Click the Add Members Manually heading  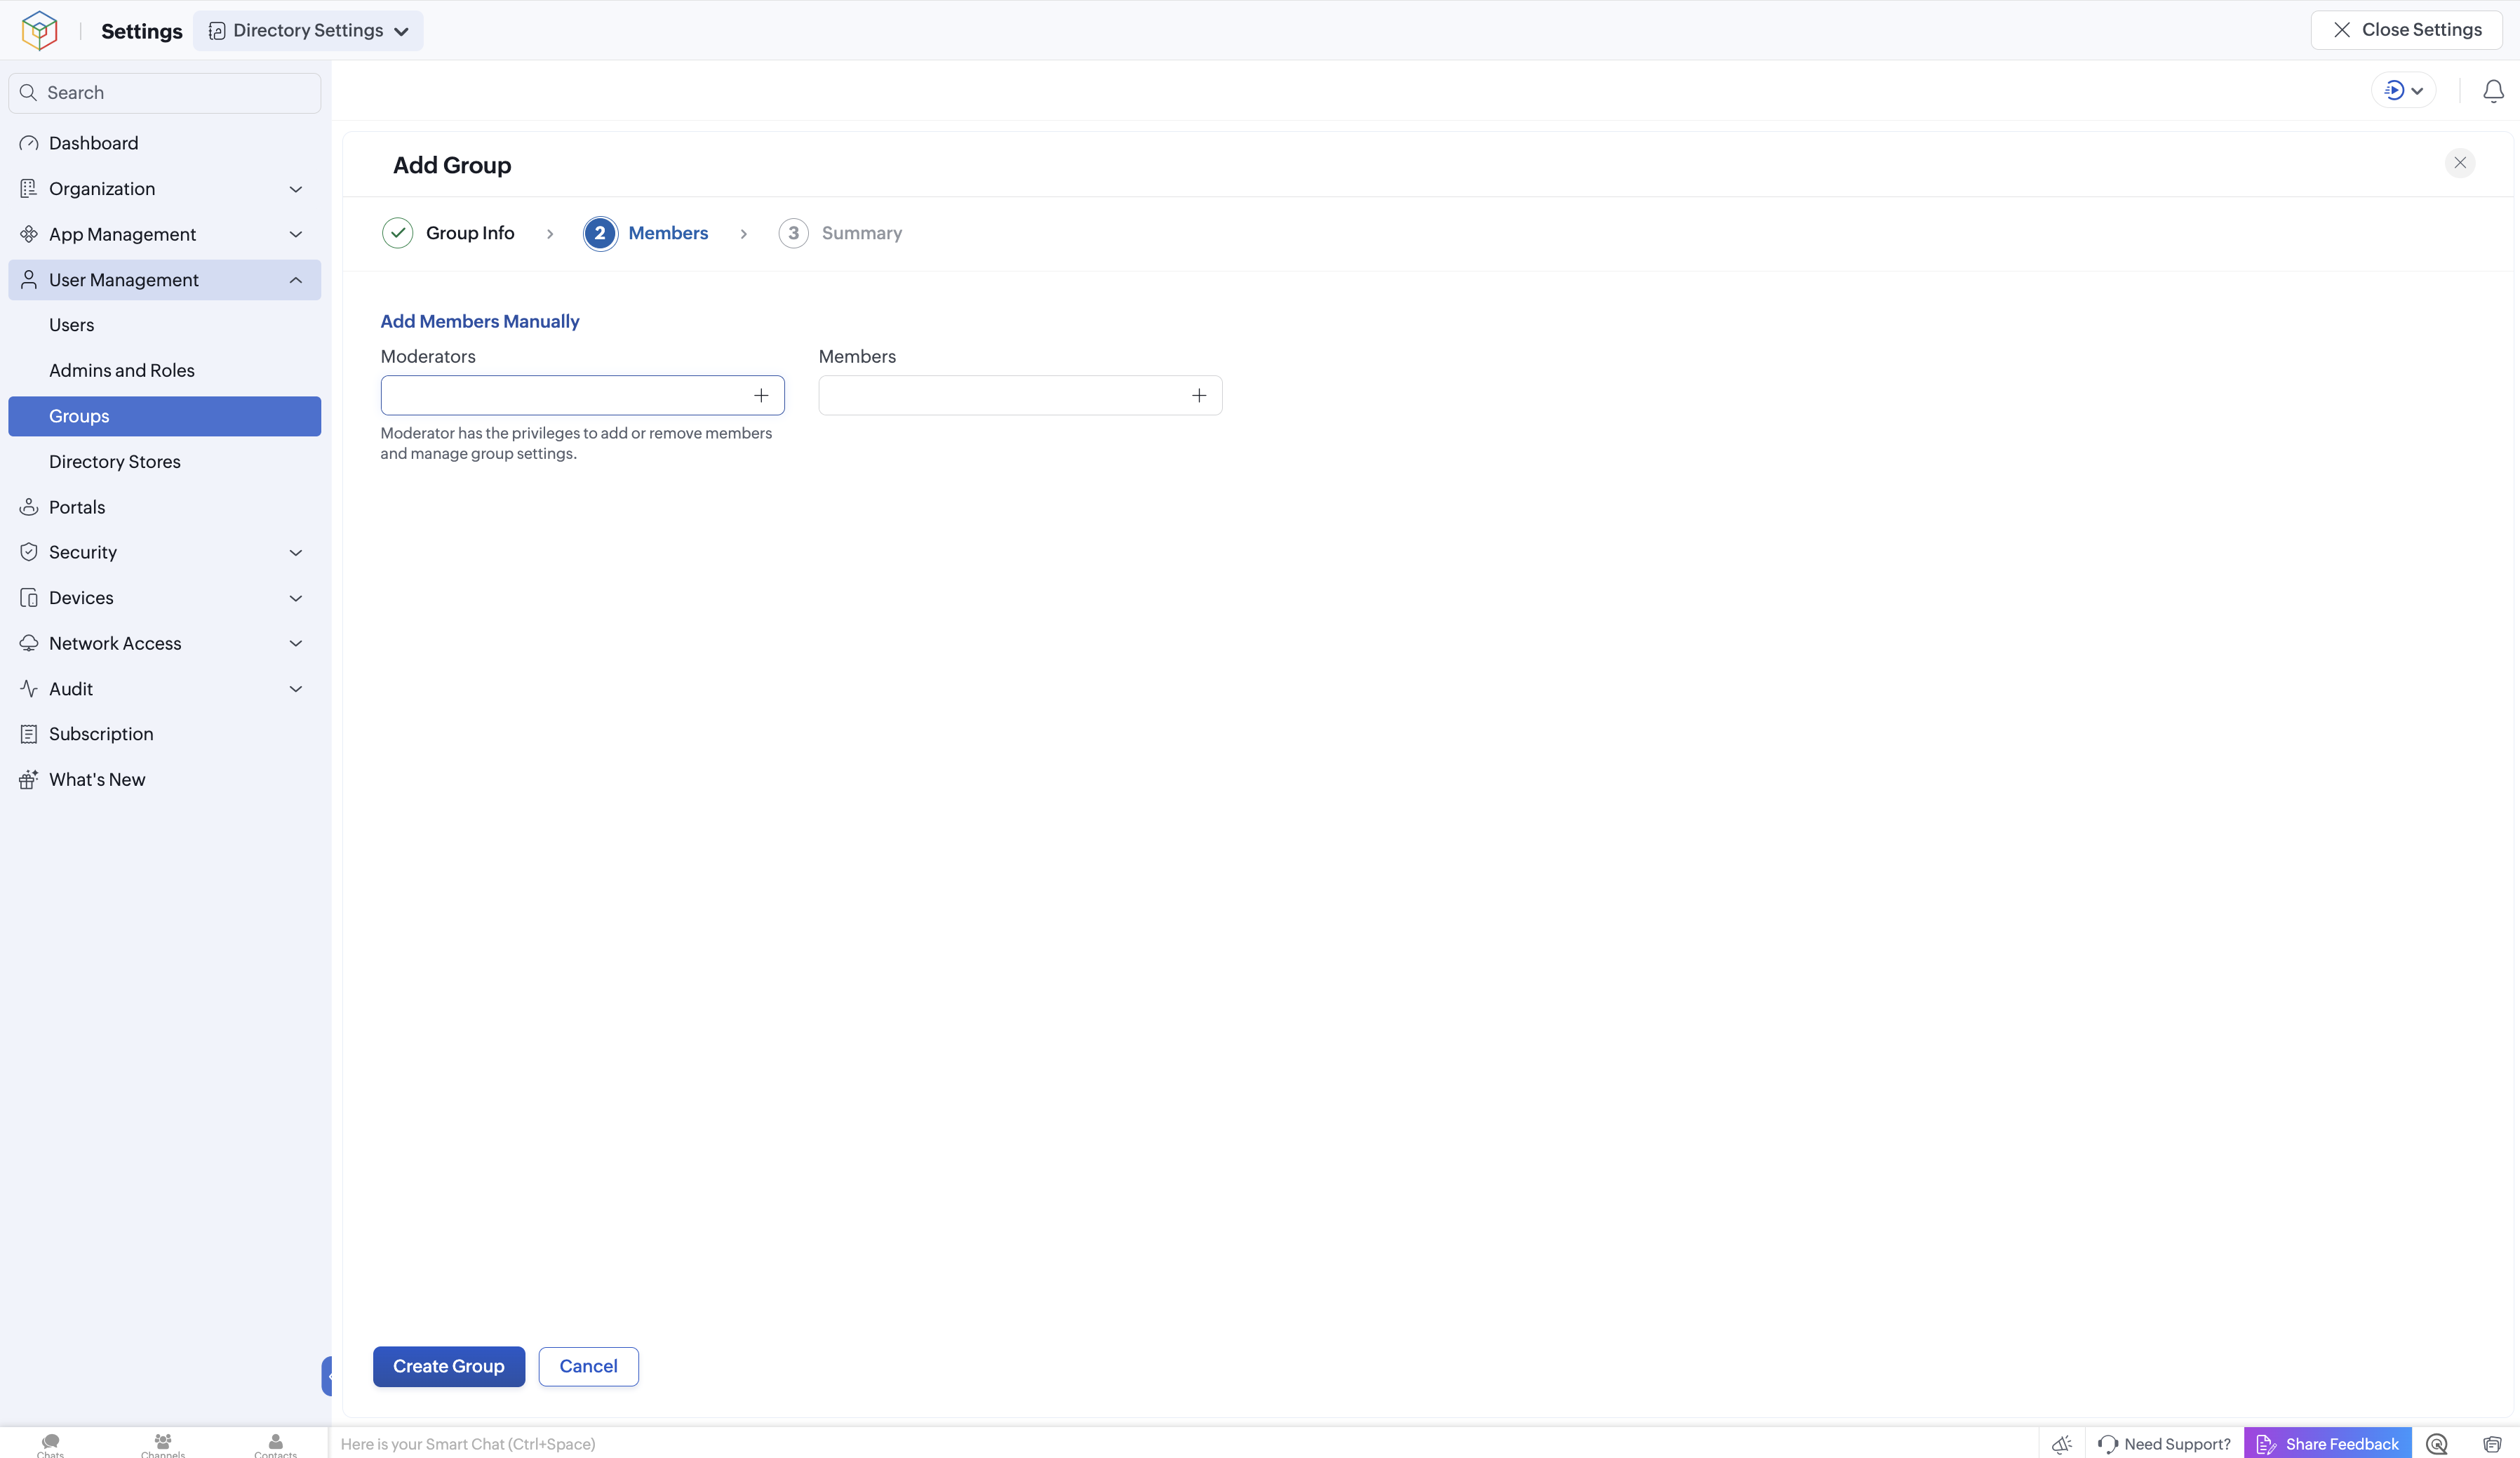[x=480, y=321]
